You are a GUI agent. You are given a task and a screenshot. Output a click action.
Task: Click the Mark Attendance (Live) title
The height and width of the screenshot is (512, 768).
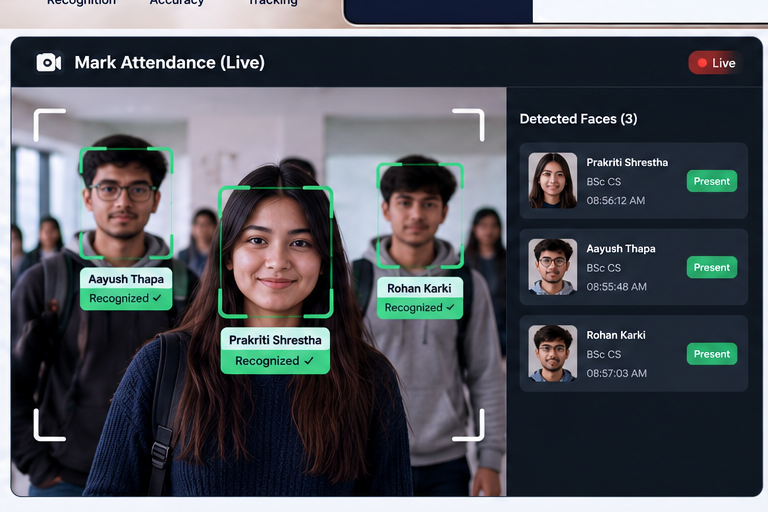tap(169, 63)
